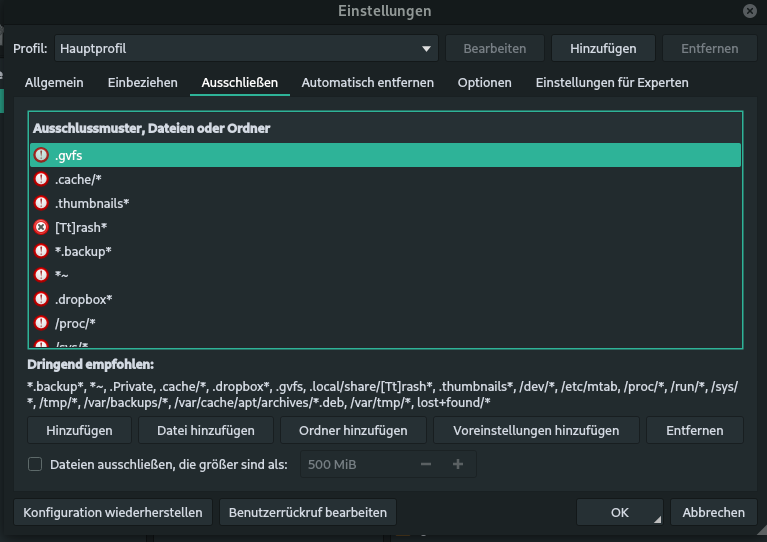Viewport: 767px width, 542px height.
Task: Click the warning icon beside .thumbnails*
Action: [x=41, y=203]
